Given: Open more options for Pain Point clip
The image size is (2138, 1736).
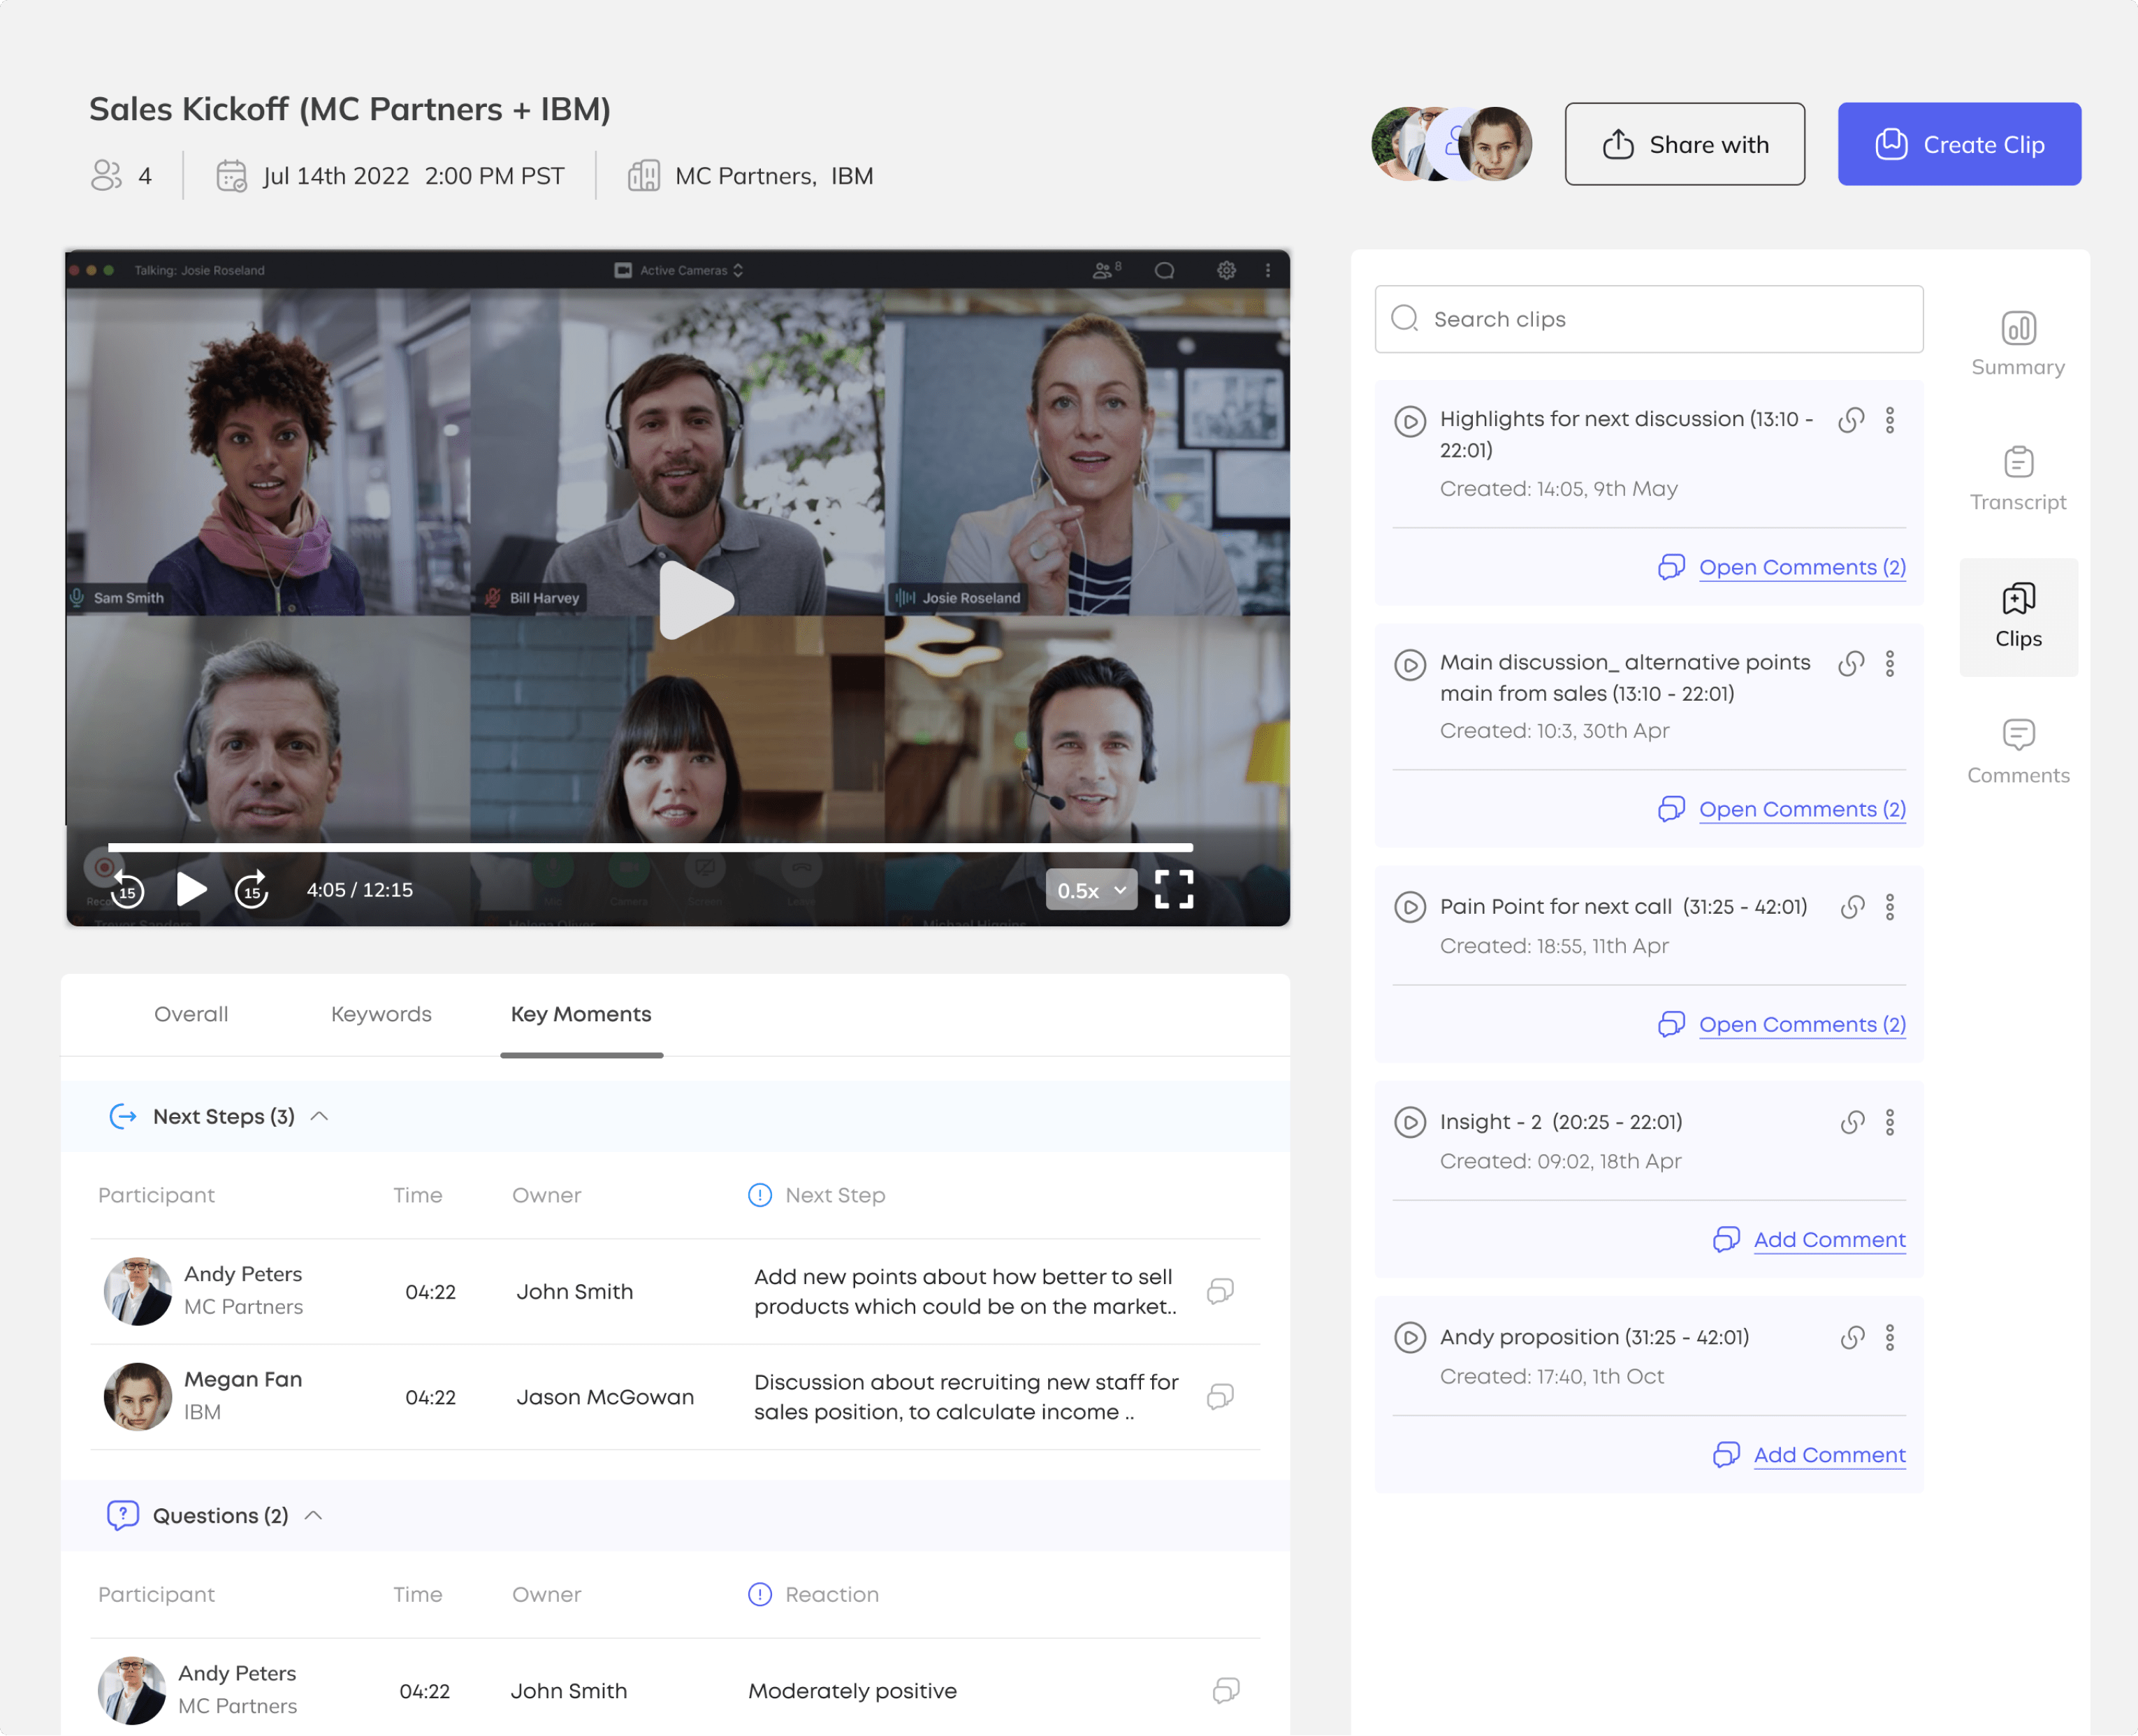Looking at the screenshot, I should [1890, 907].
